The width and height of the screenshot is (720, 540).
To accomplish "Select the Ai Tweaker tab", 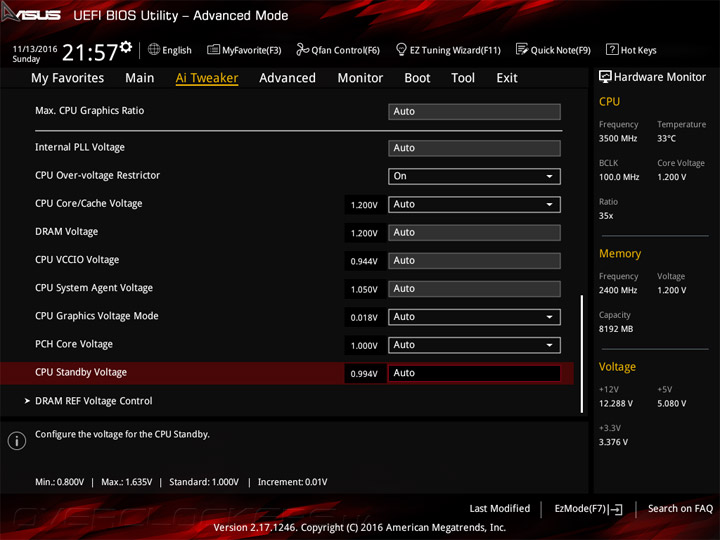I will (207, 78).
